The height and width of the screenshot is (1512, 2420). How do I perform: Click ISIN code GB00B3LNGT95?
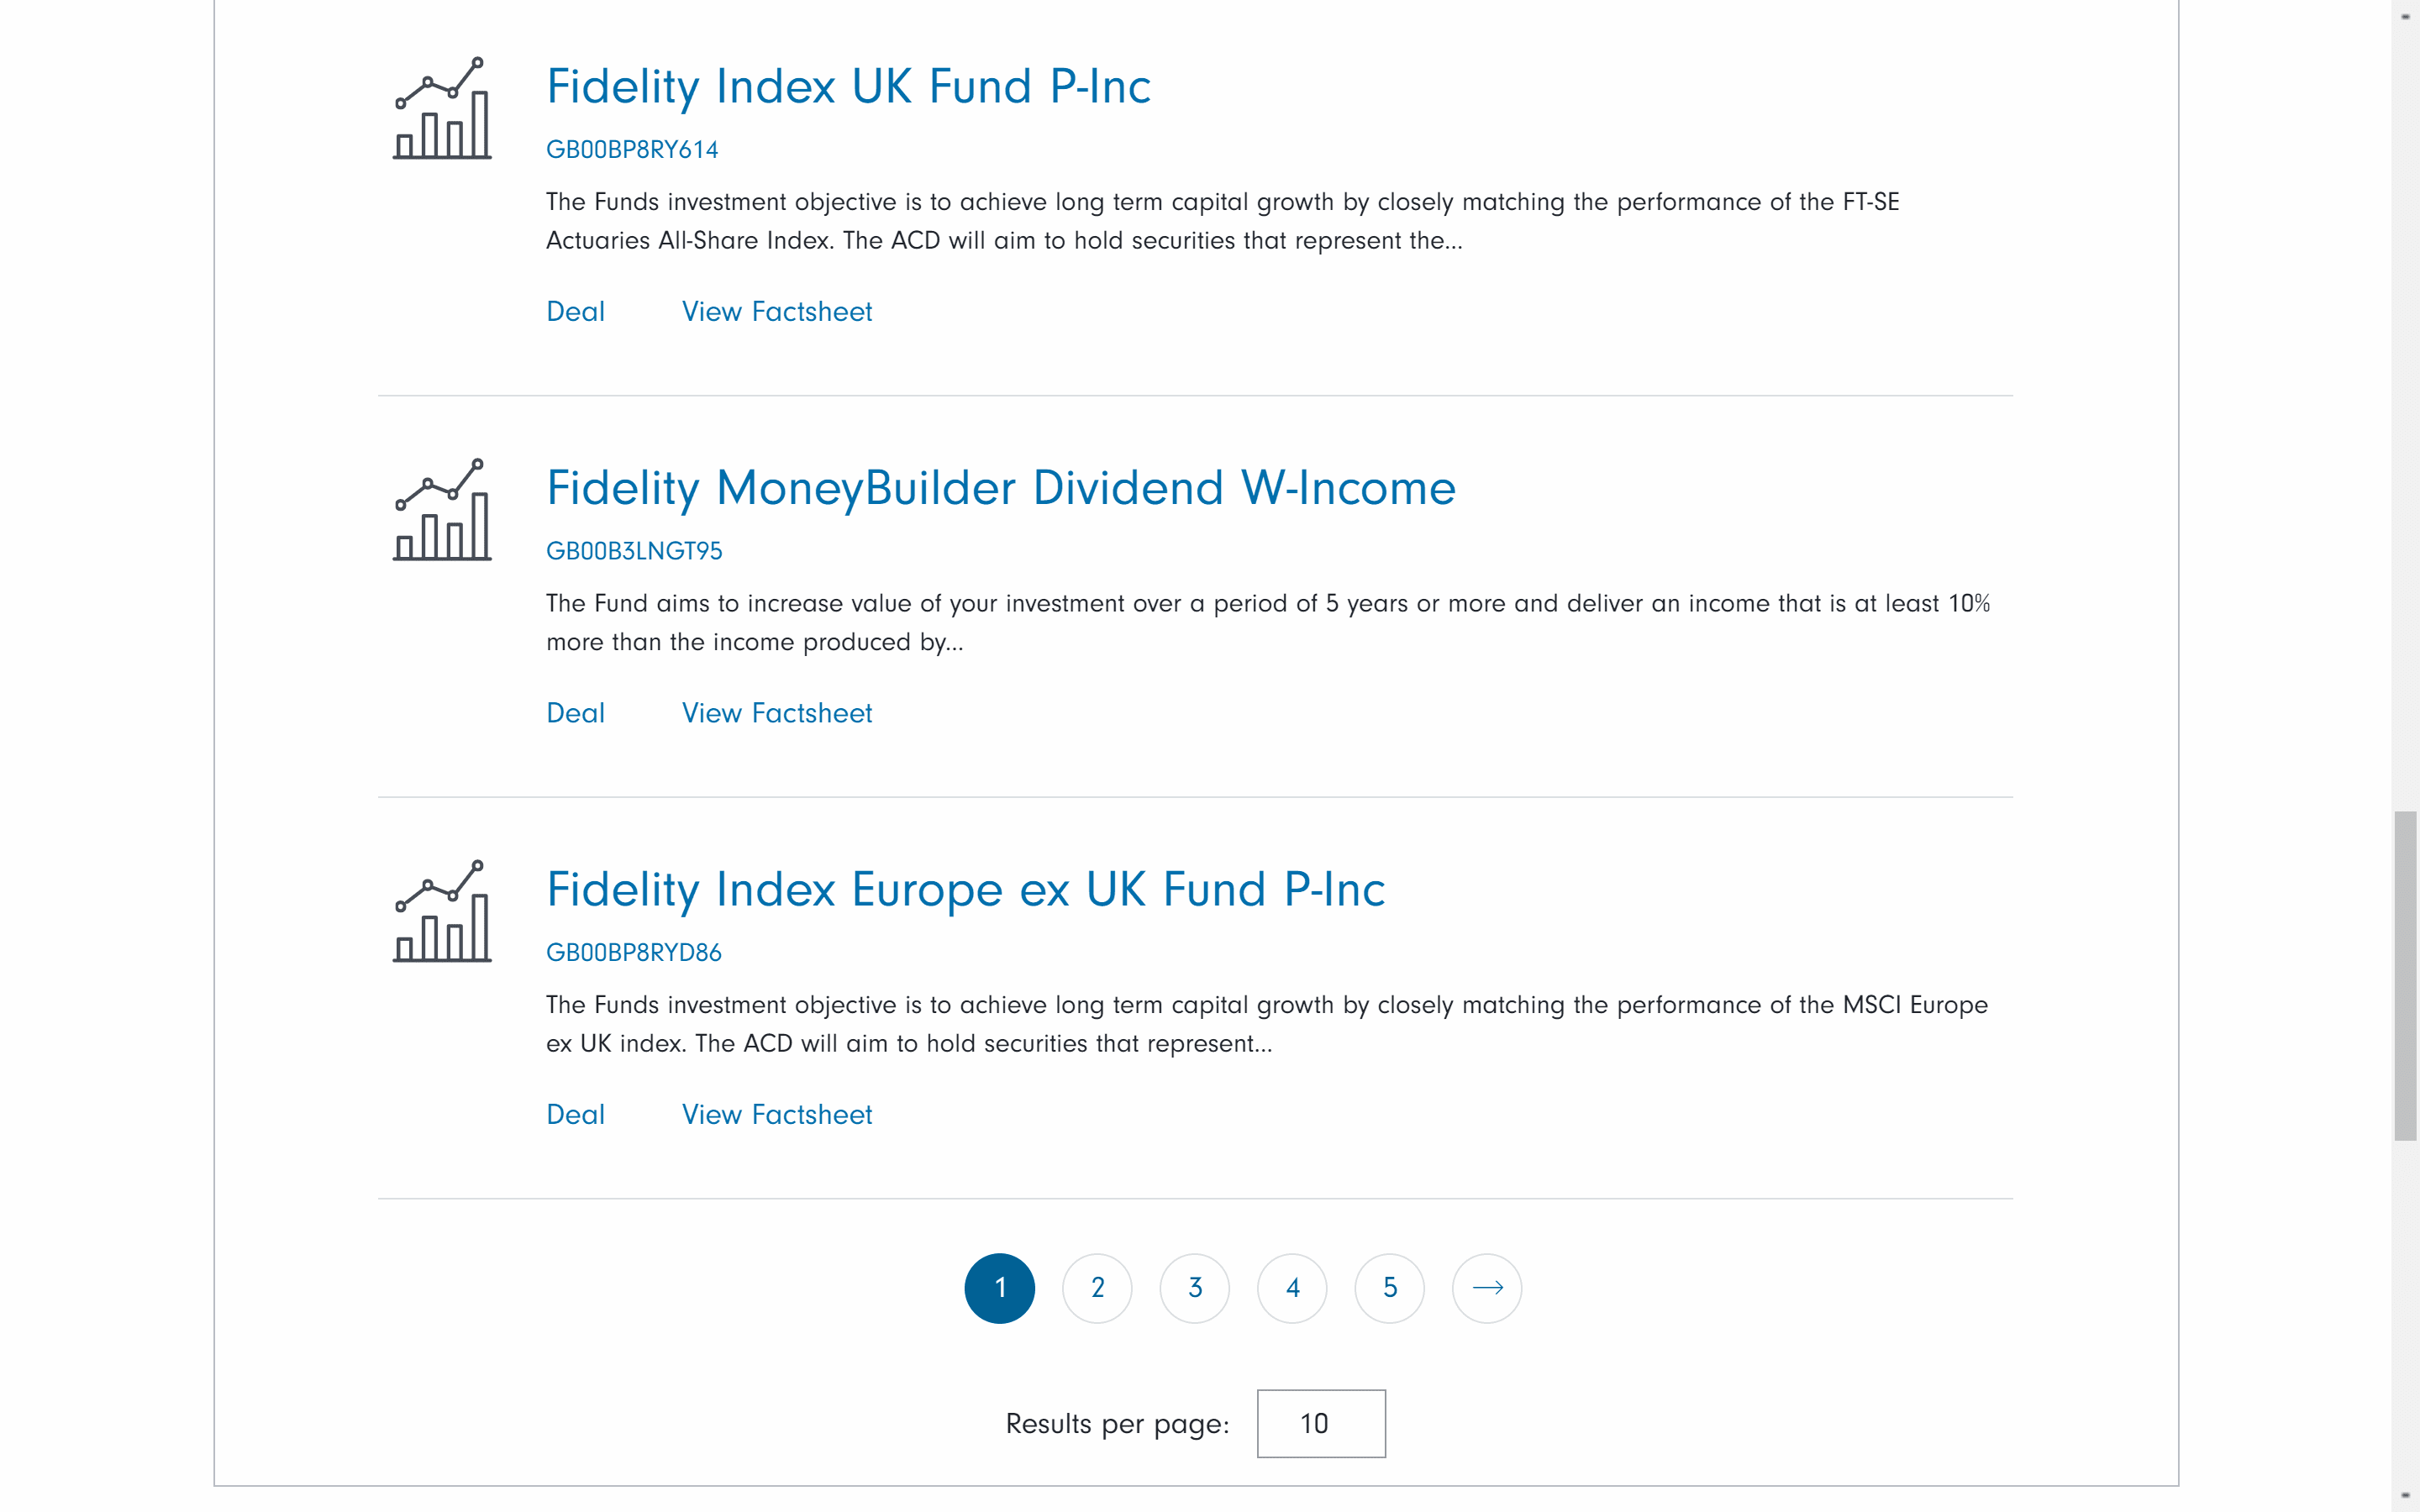click(634, 551)
